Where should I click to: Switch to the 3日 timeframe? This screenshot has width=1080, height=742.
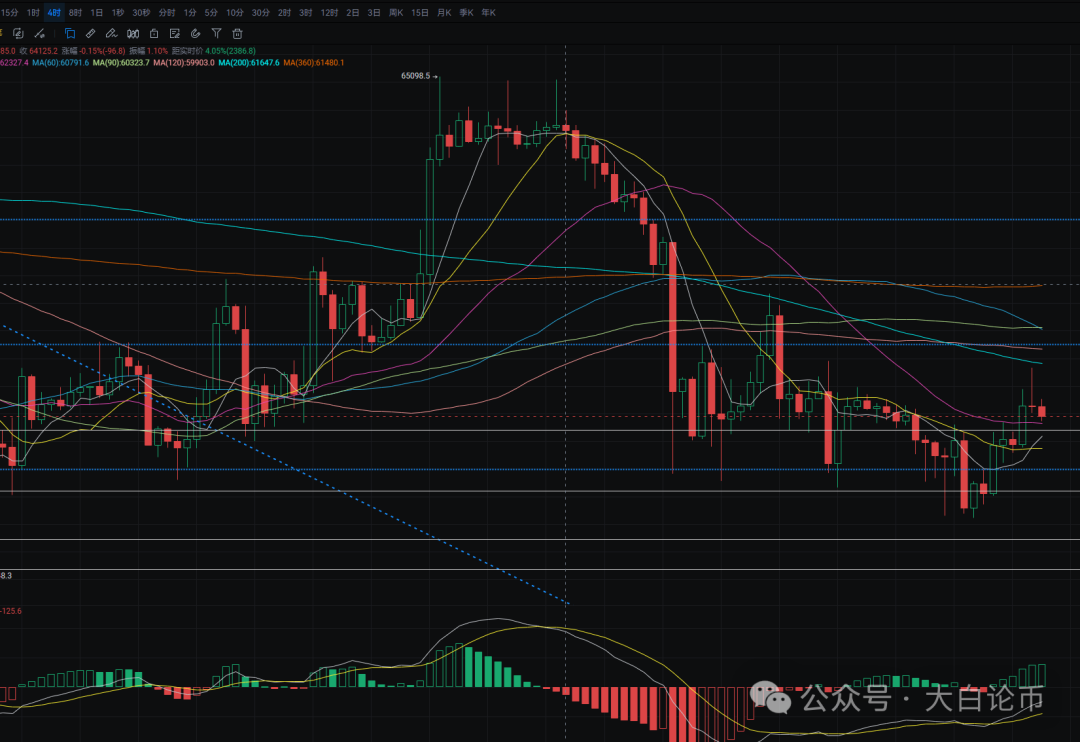click(x=374, y=12)
